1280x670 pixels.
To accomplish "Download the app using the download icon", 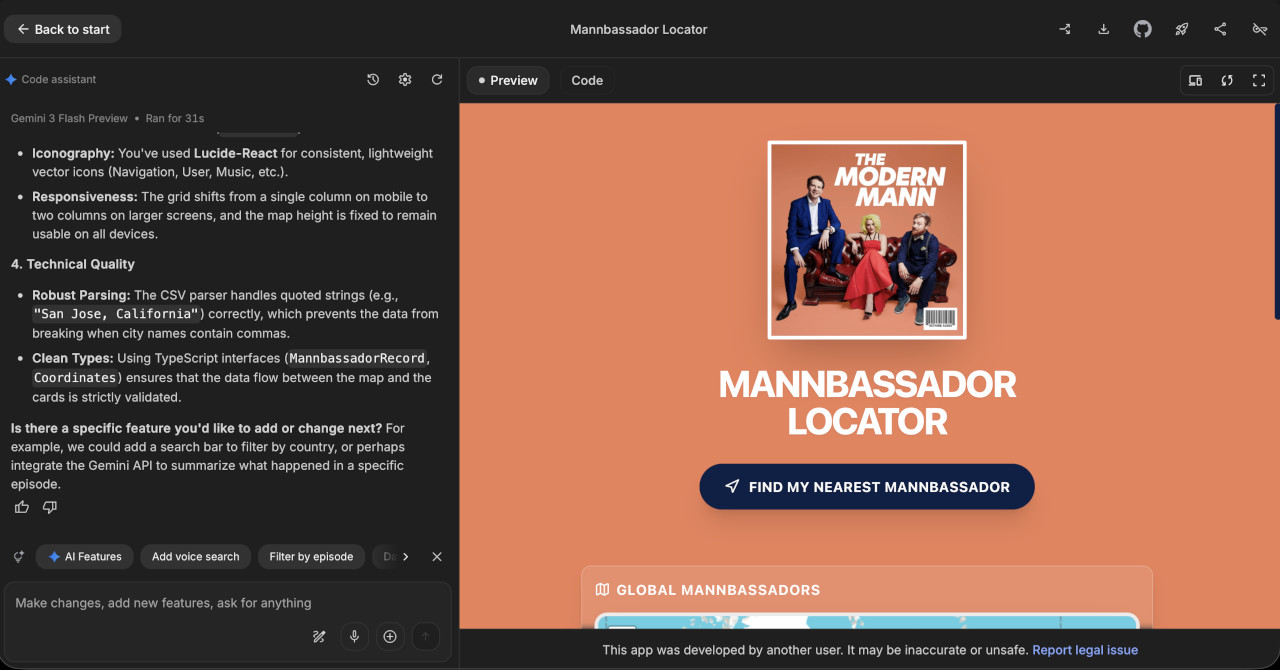I will (x=1104, y=29).
